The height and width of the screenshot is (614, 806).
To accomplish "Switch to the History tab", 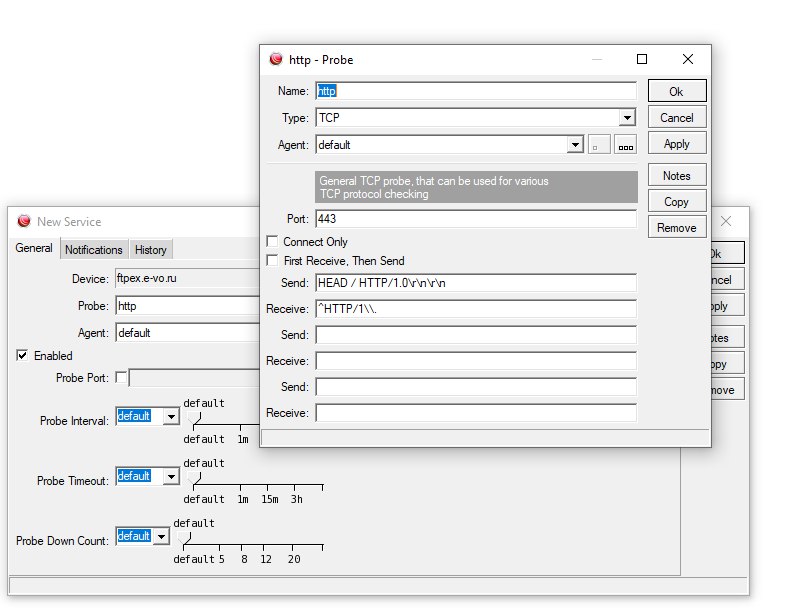I will tap(151, 249).
